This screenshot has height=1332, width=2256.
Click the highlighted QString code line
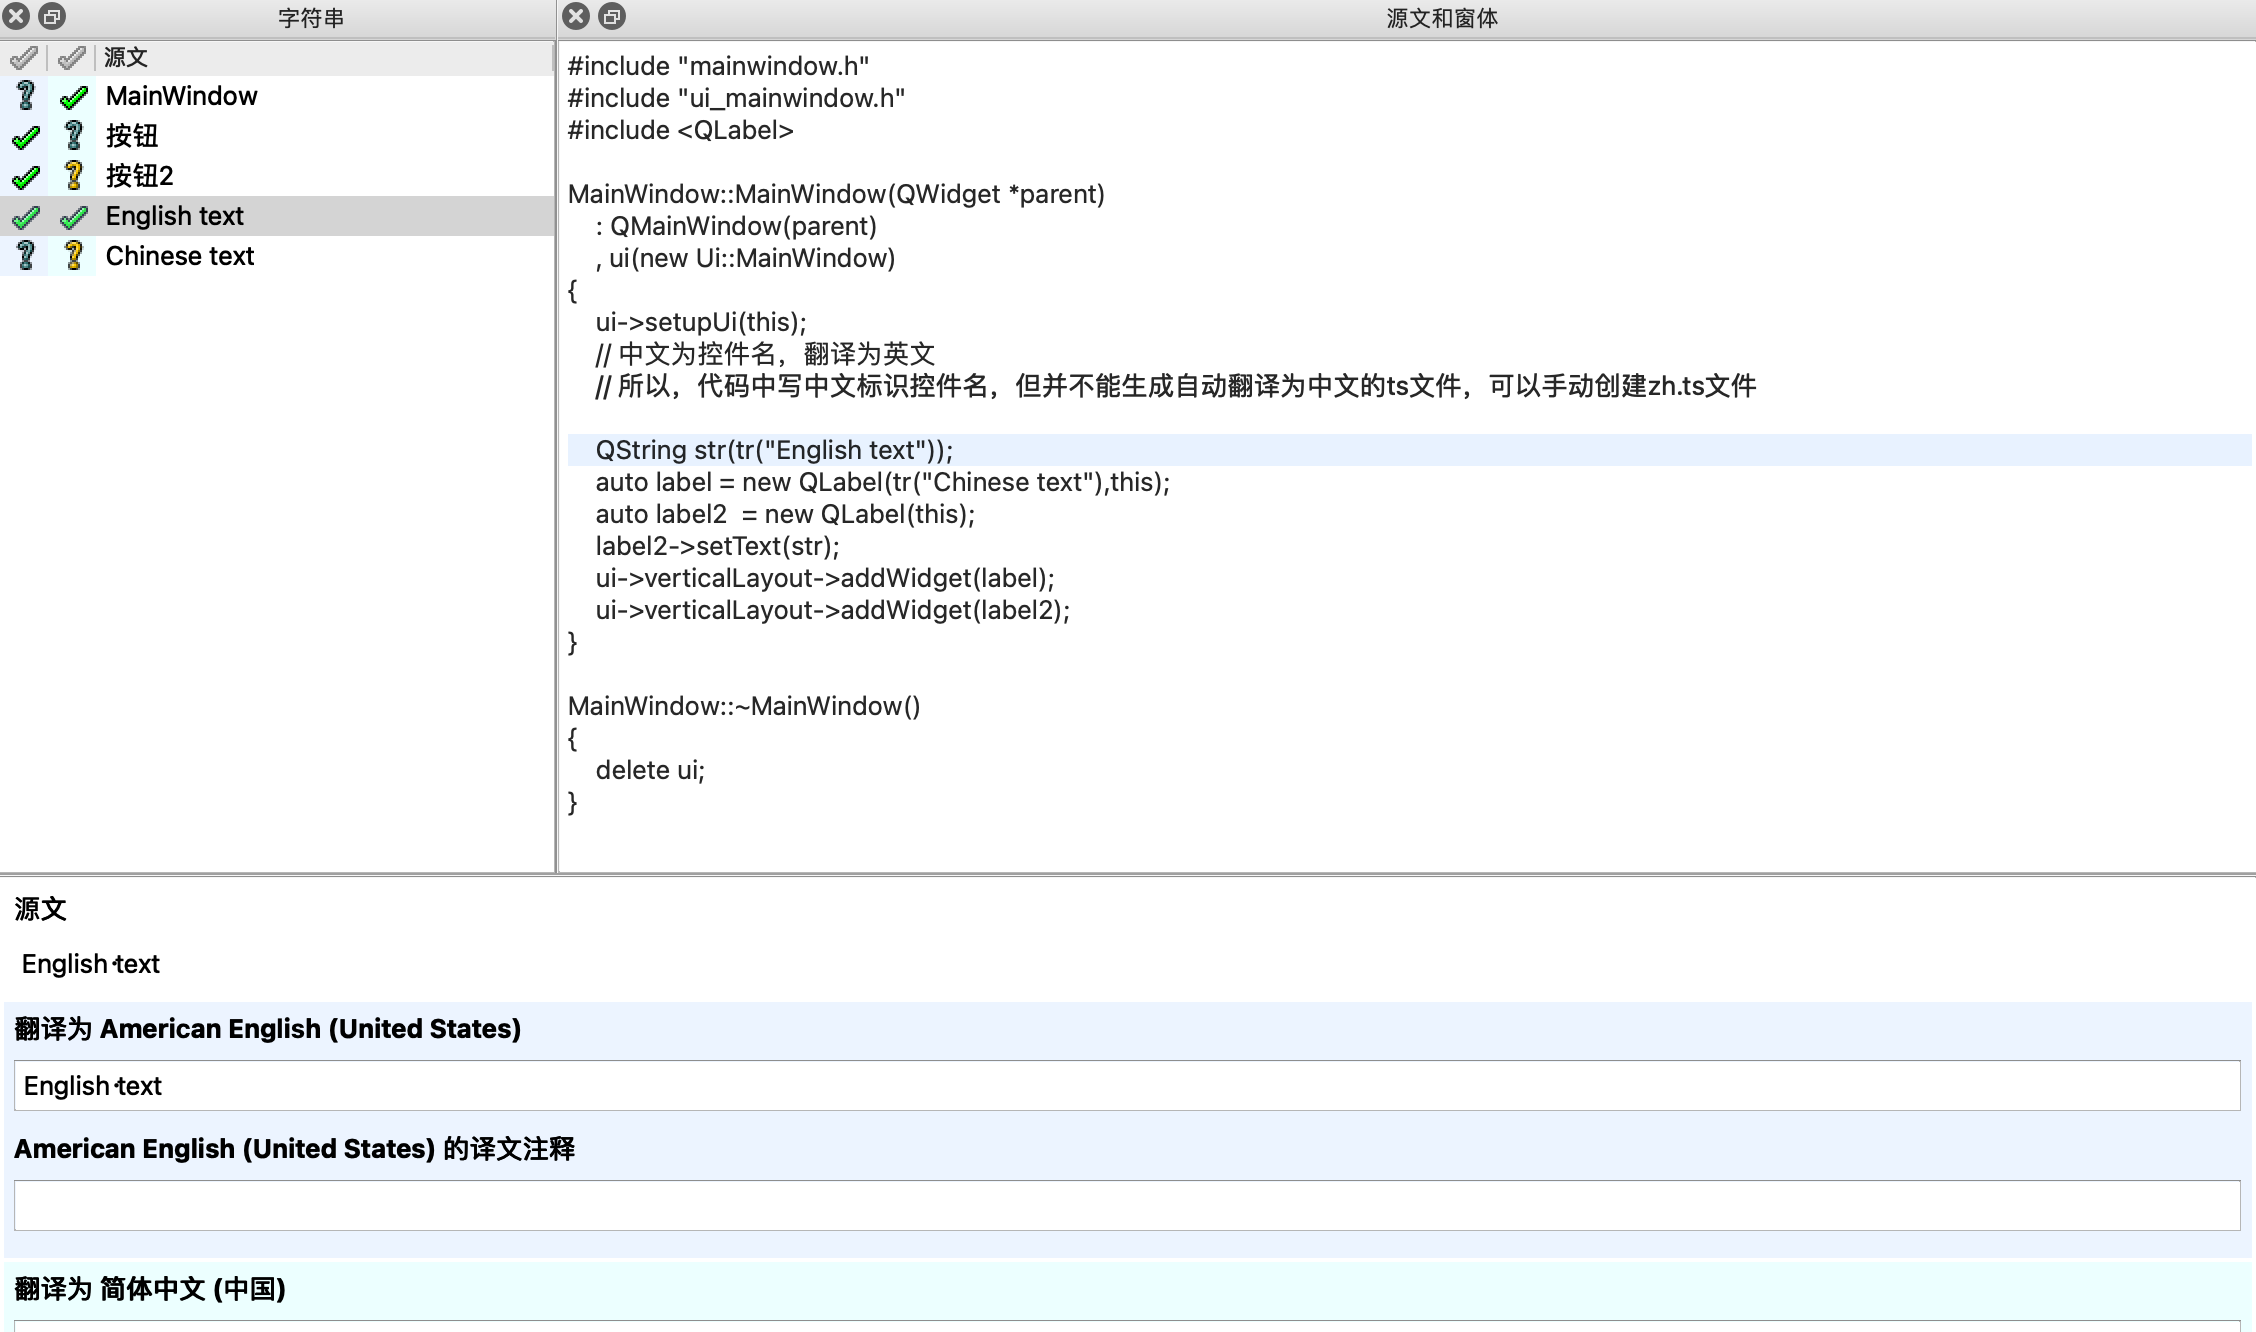(x=774, y=450)
